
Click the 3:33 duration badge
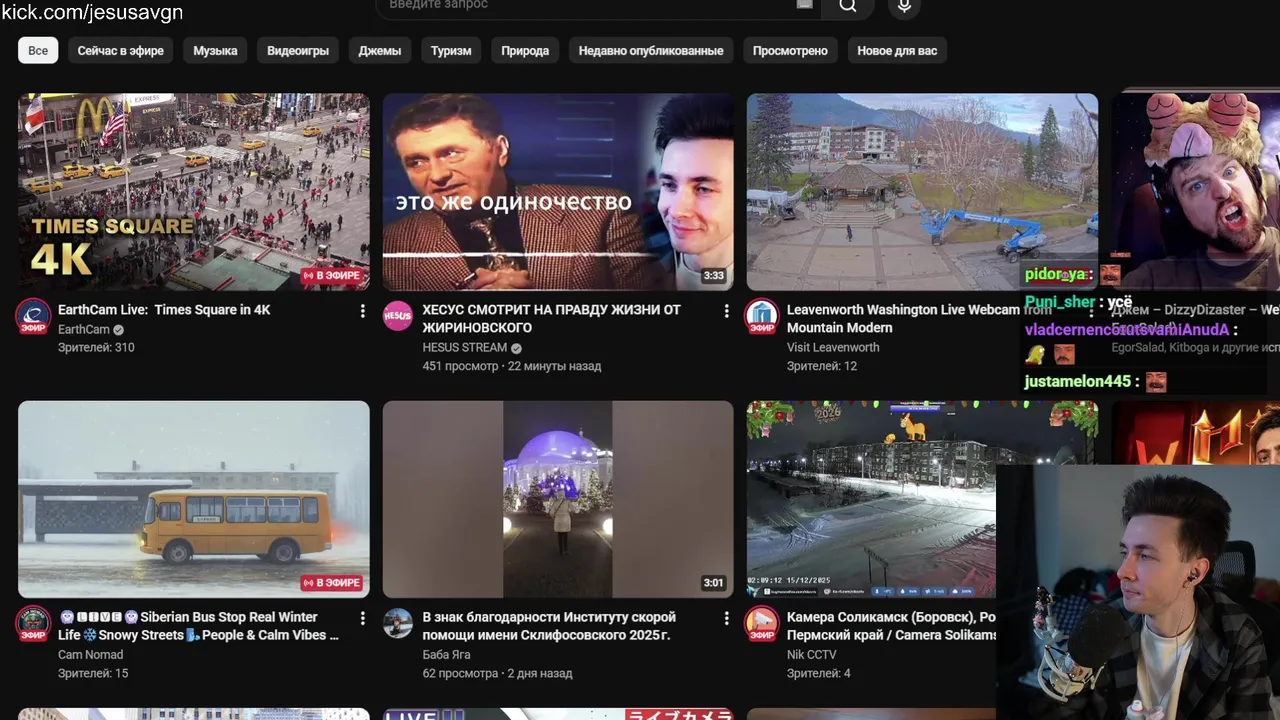click(x=713, y=276)
